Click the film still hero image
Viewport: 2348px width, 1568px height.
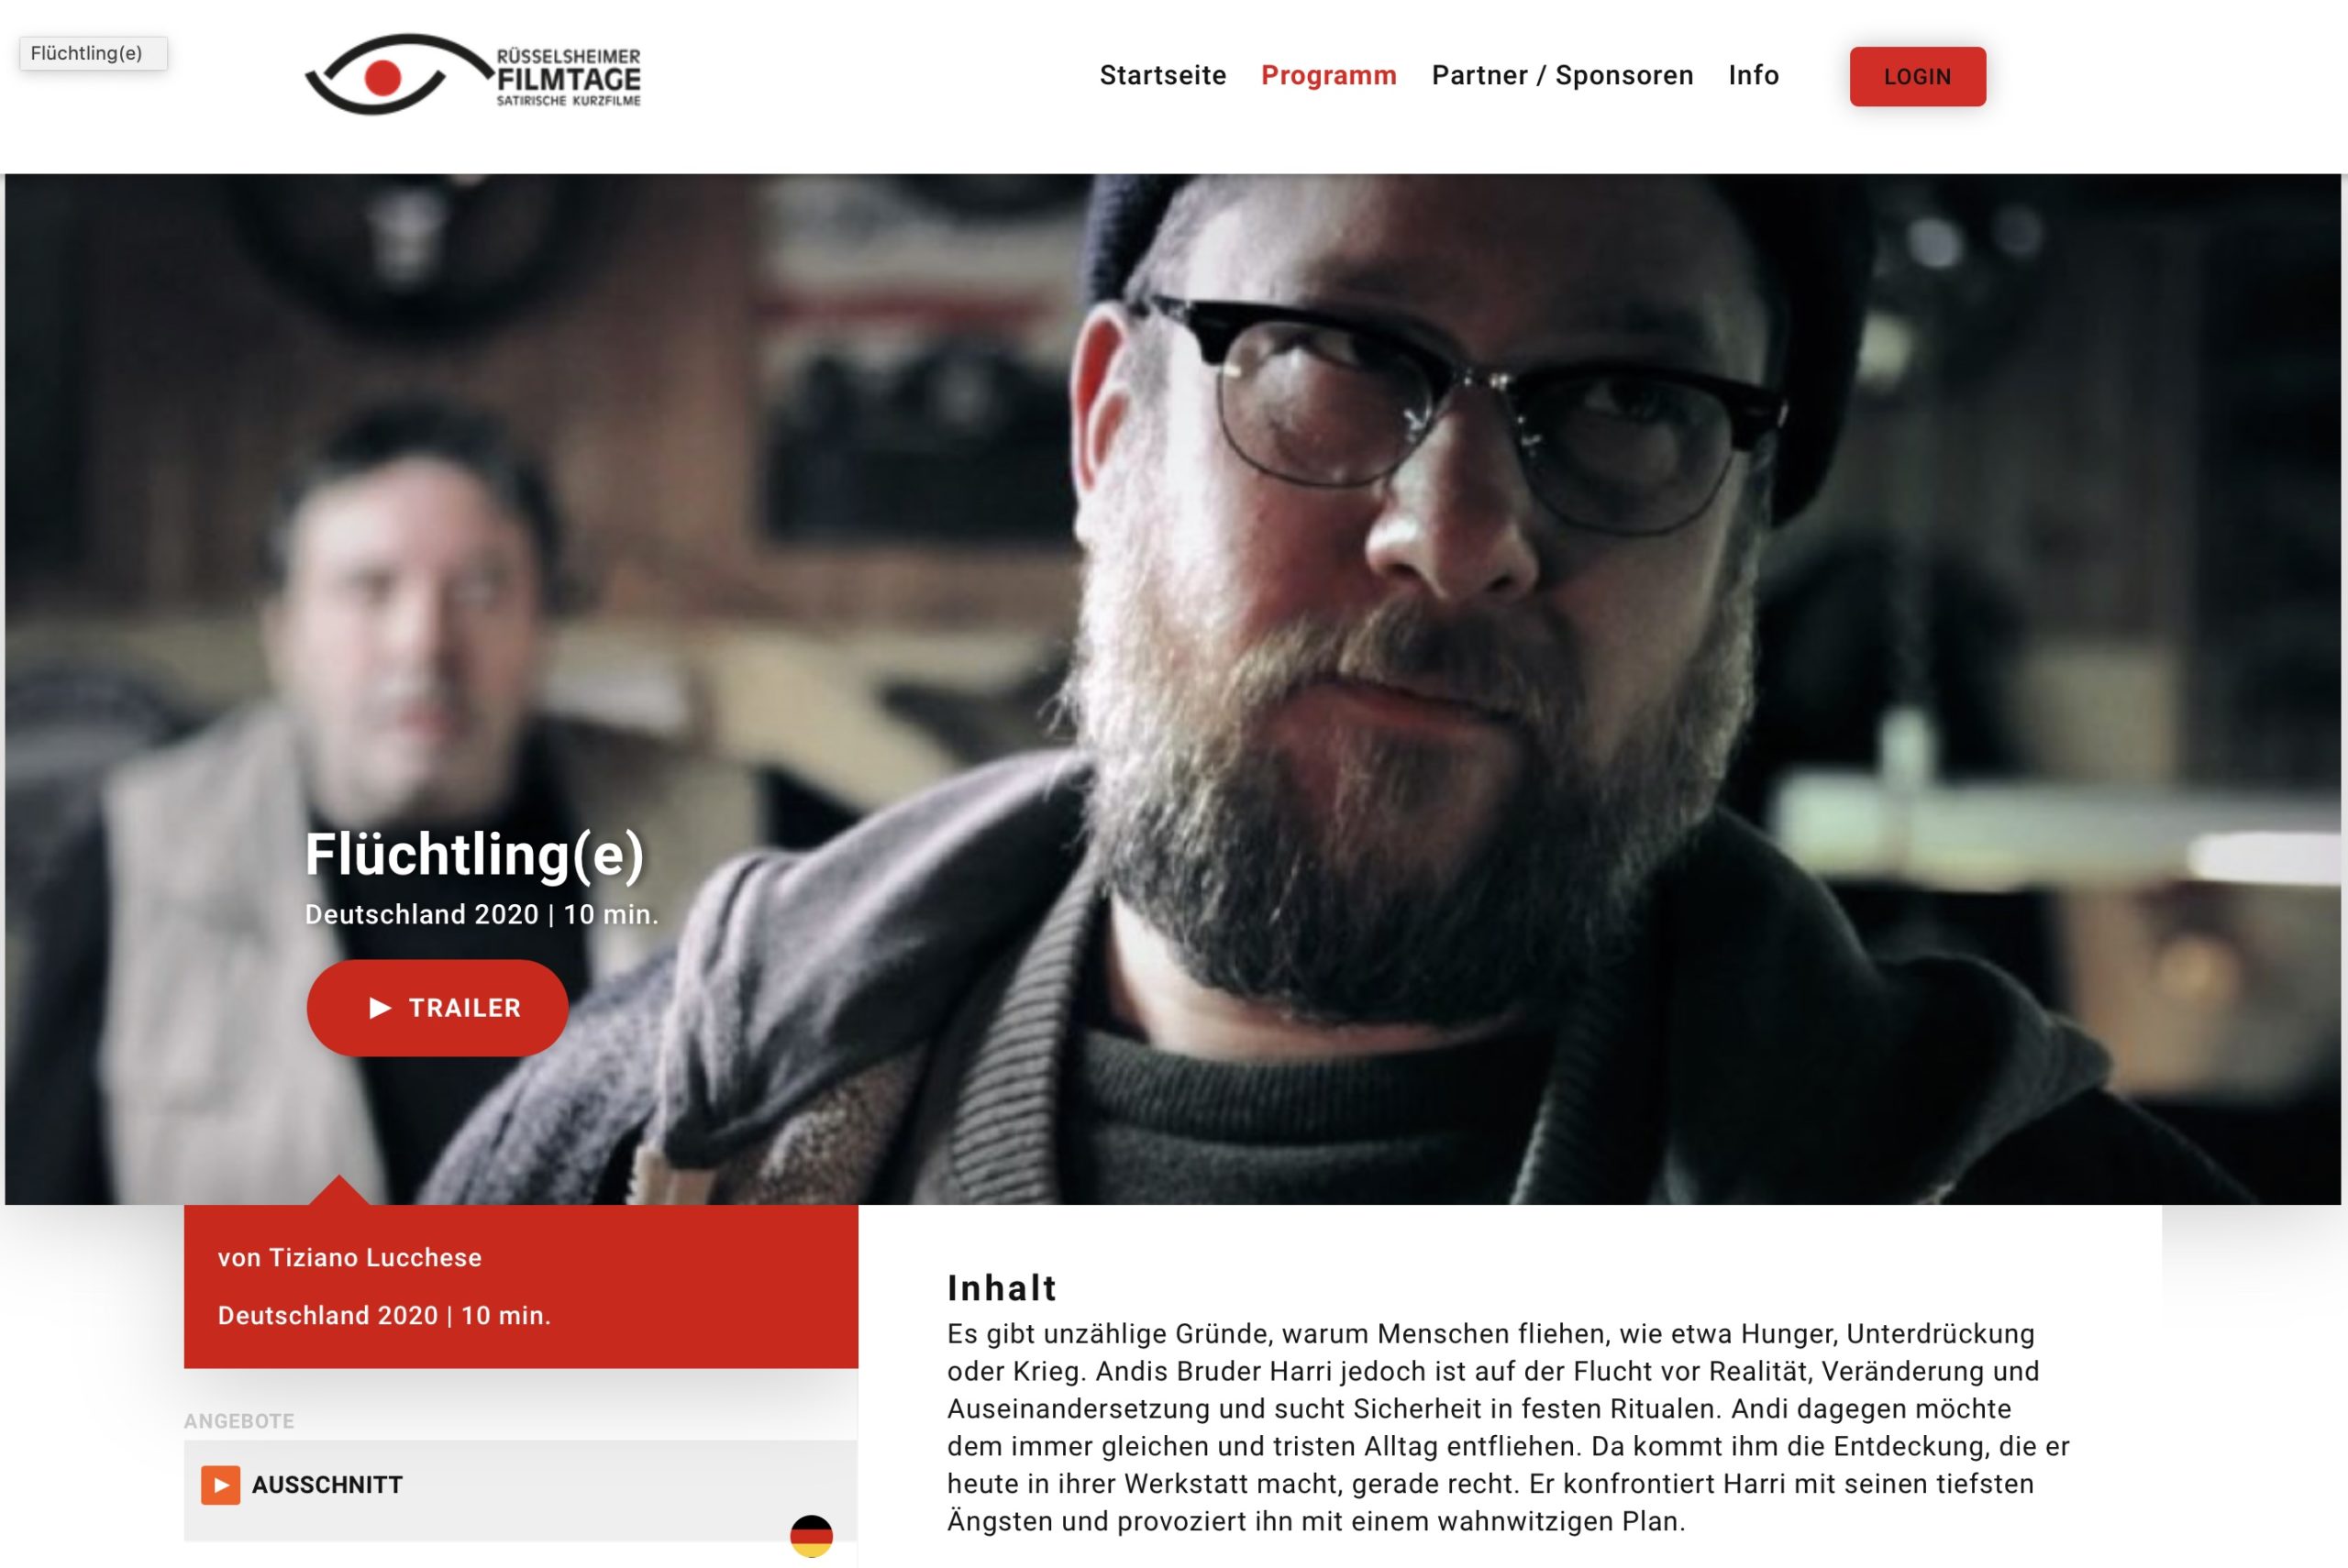click(1173, 689)
